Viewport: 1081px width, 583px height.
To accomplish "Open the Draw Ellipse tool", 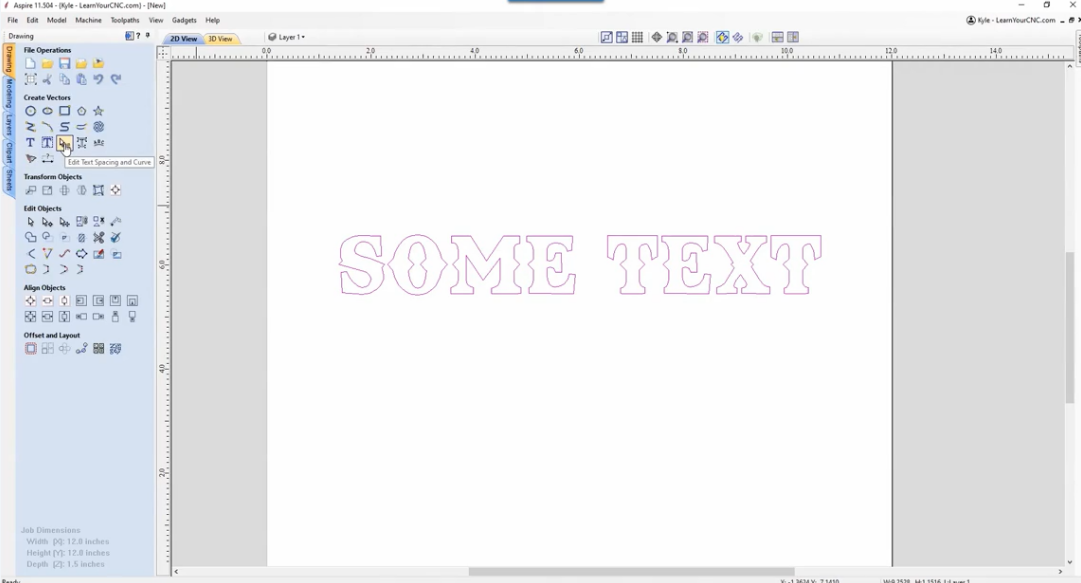I will point(46,111).
